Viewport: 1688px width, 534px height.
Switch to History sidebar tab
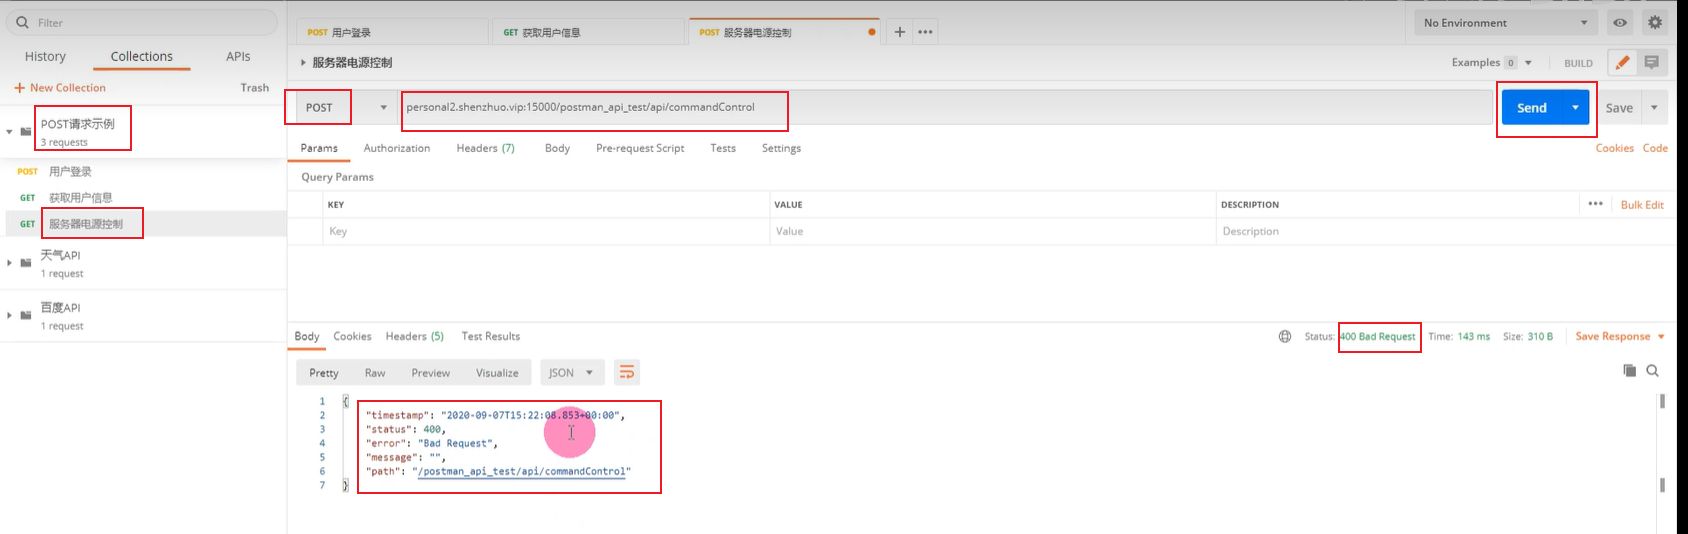pyautogui.click(x=45, y=57)
